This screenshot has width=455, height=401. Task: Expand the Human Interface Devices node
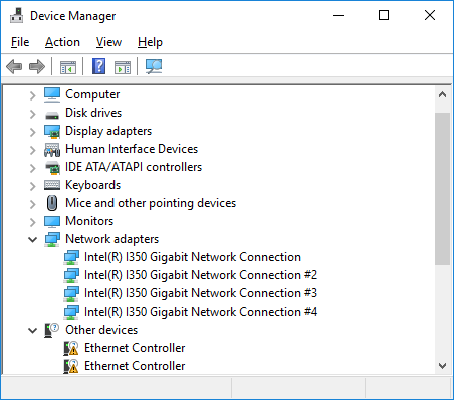pyautogui.click(x=32, y=150)
